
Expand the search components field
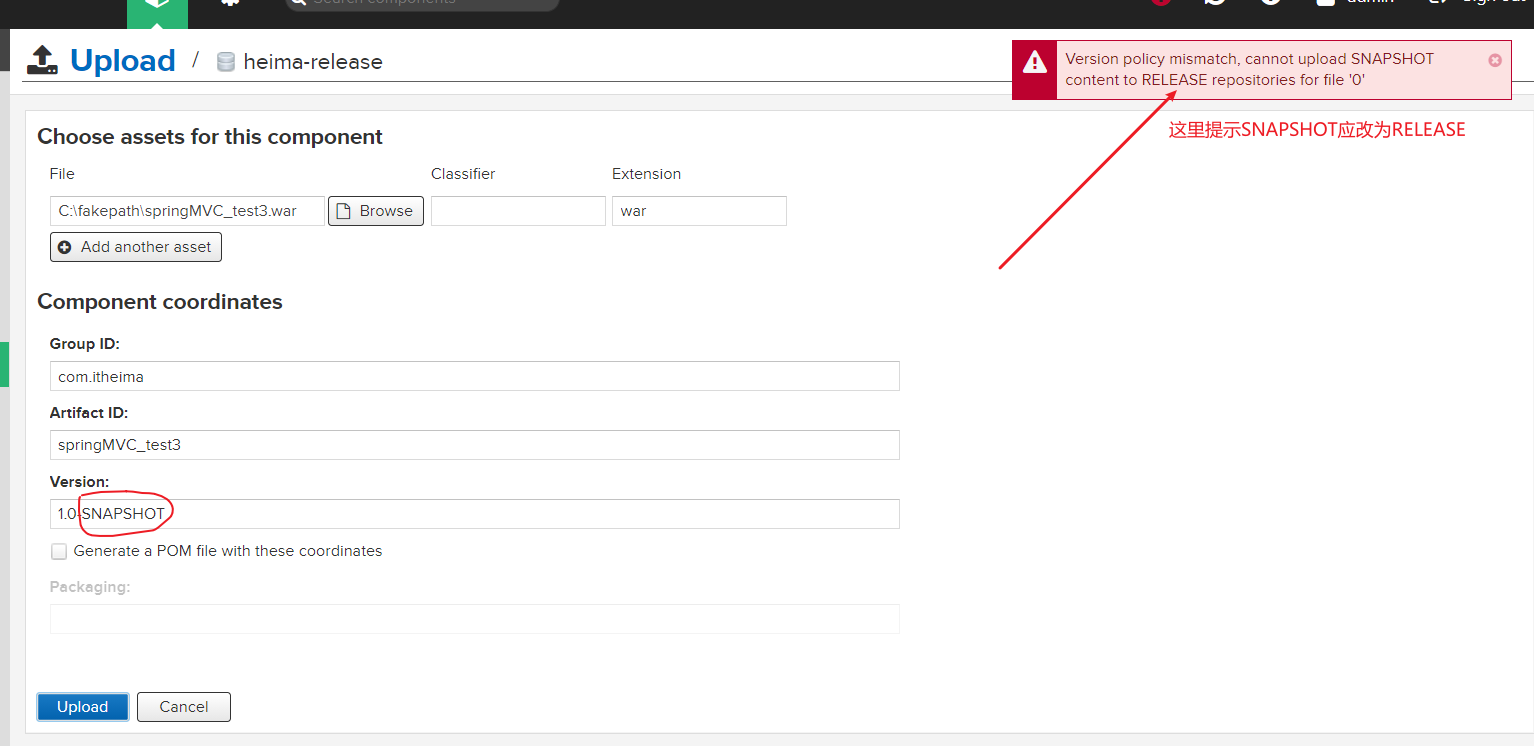point(420,4)
